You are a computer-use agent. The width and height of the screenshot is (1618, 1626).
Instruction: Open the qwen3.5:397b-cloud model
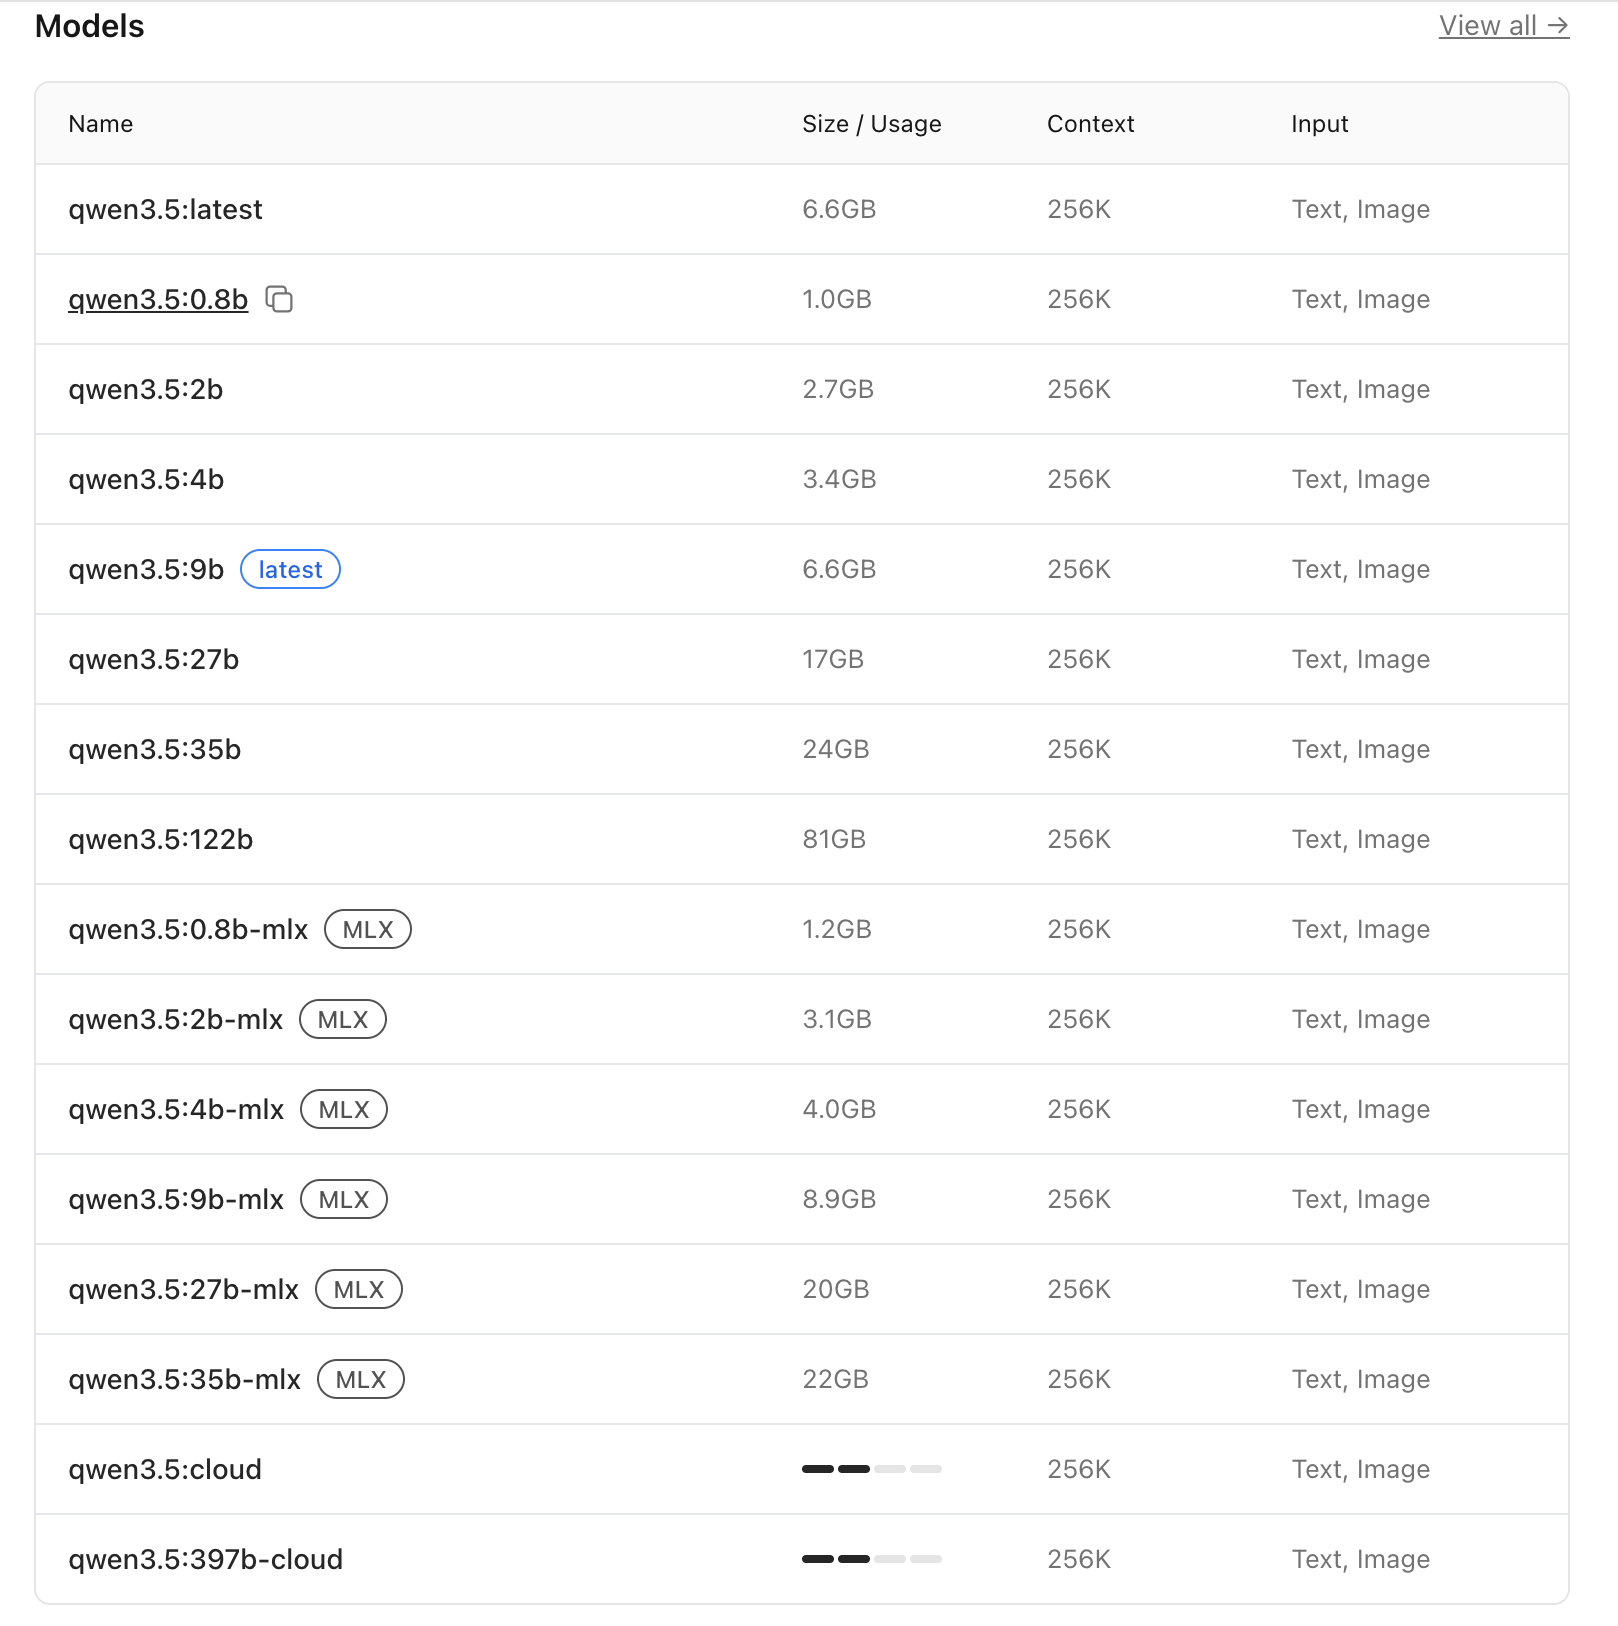pos(206,1559)
